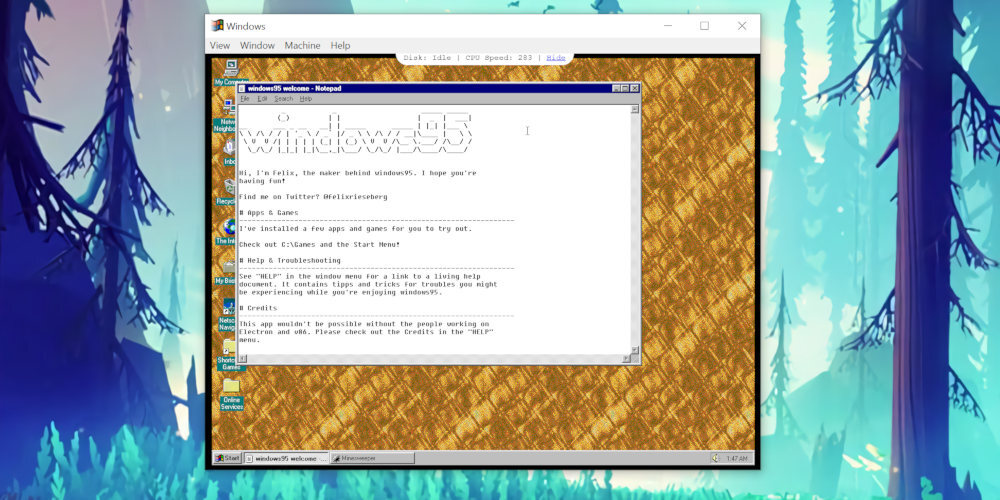Click the speaker volume icon in the tray
Screen dimensions: 1000x500
coord(715,458)
